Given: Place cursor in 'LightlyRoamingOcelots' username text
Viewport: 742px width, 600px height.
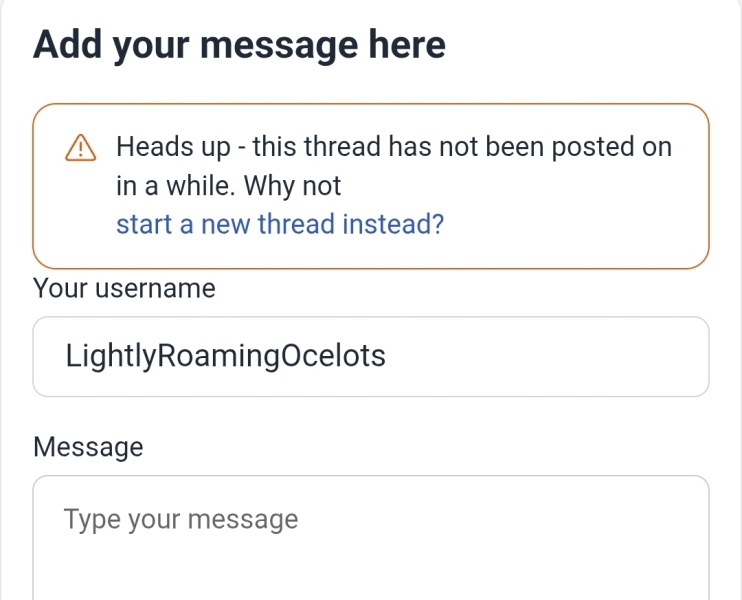Looking at the screenshot, I should tap(225, 356).
